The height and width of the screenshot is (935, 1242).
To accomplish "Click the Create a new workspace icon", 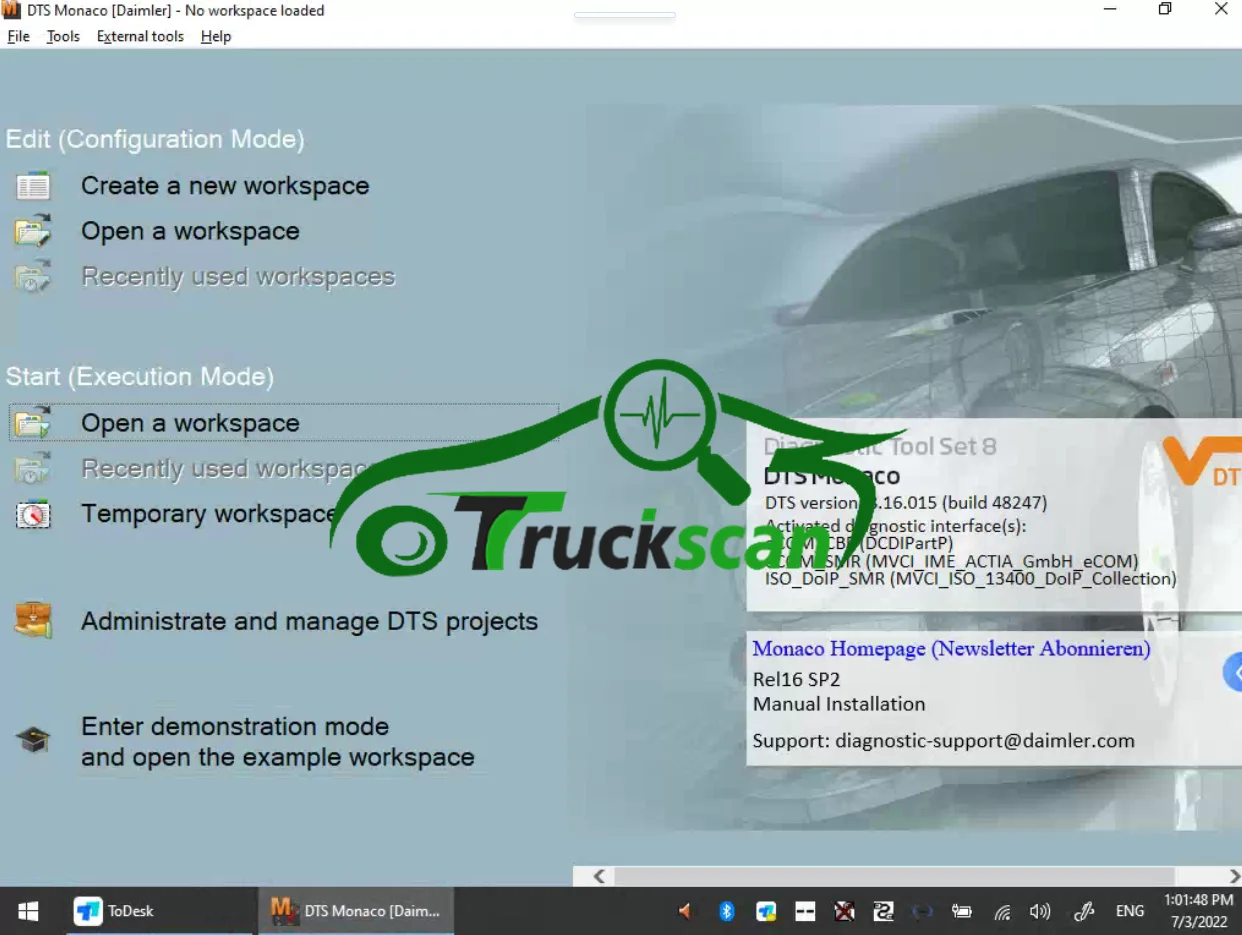I will [33, 186].
